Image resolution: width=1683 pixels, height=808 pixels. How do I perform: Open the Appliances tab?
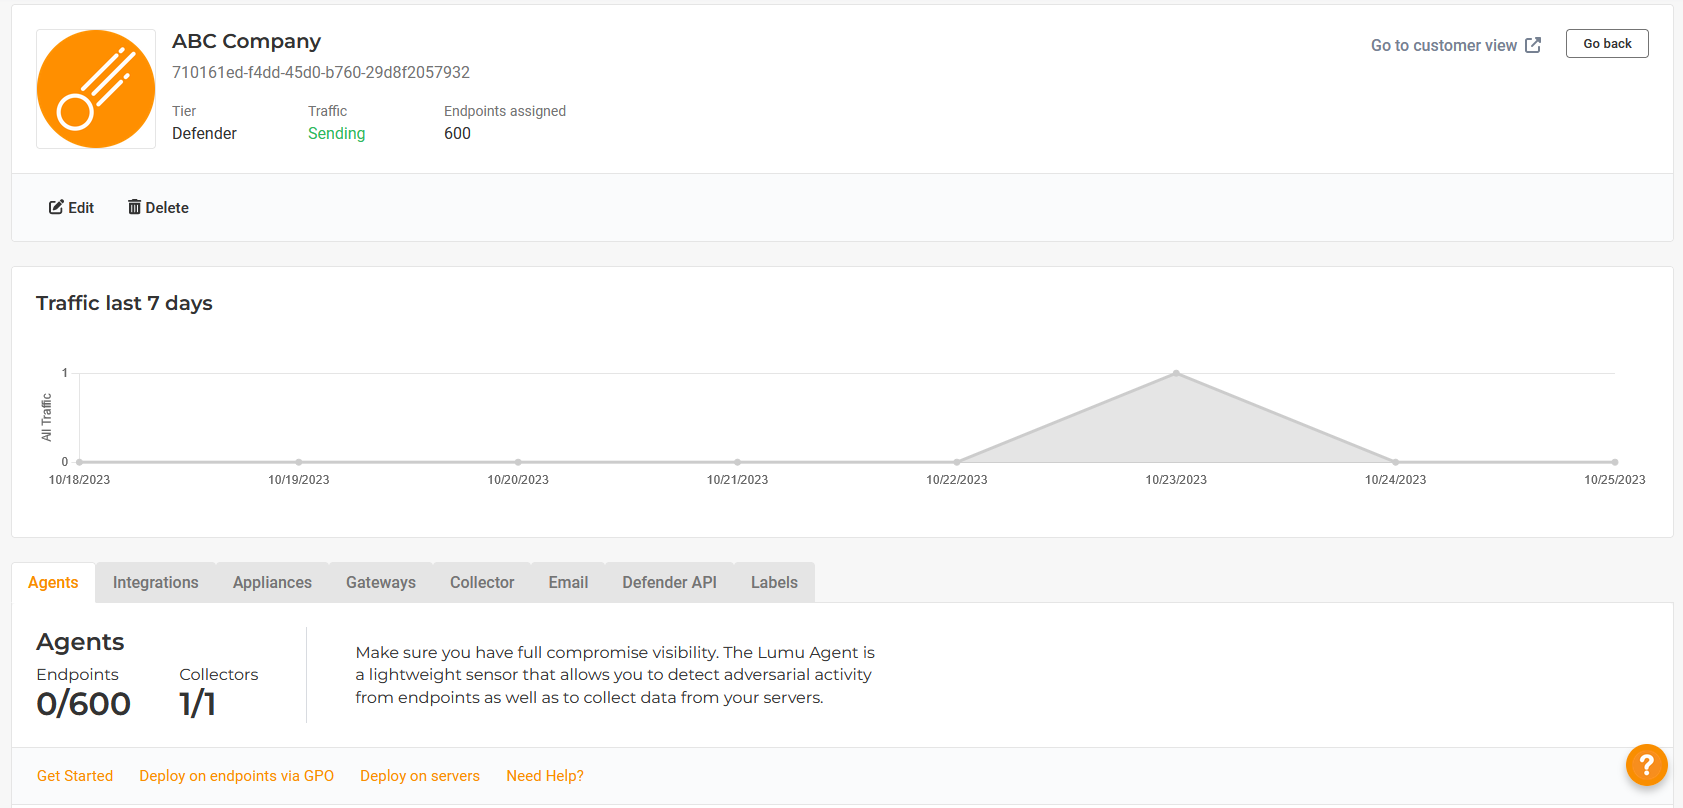272,583
